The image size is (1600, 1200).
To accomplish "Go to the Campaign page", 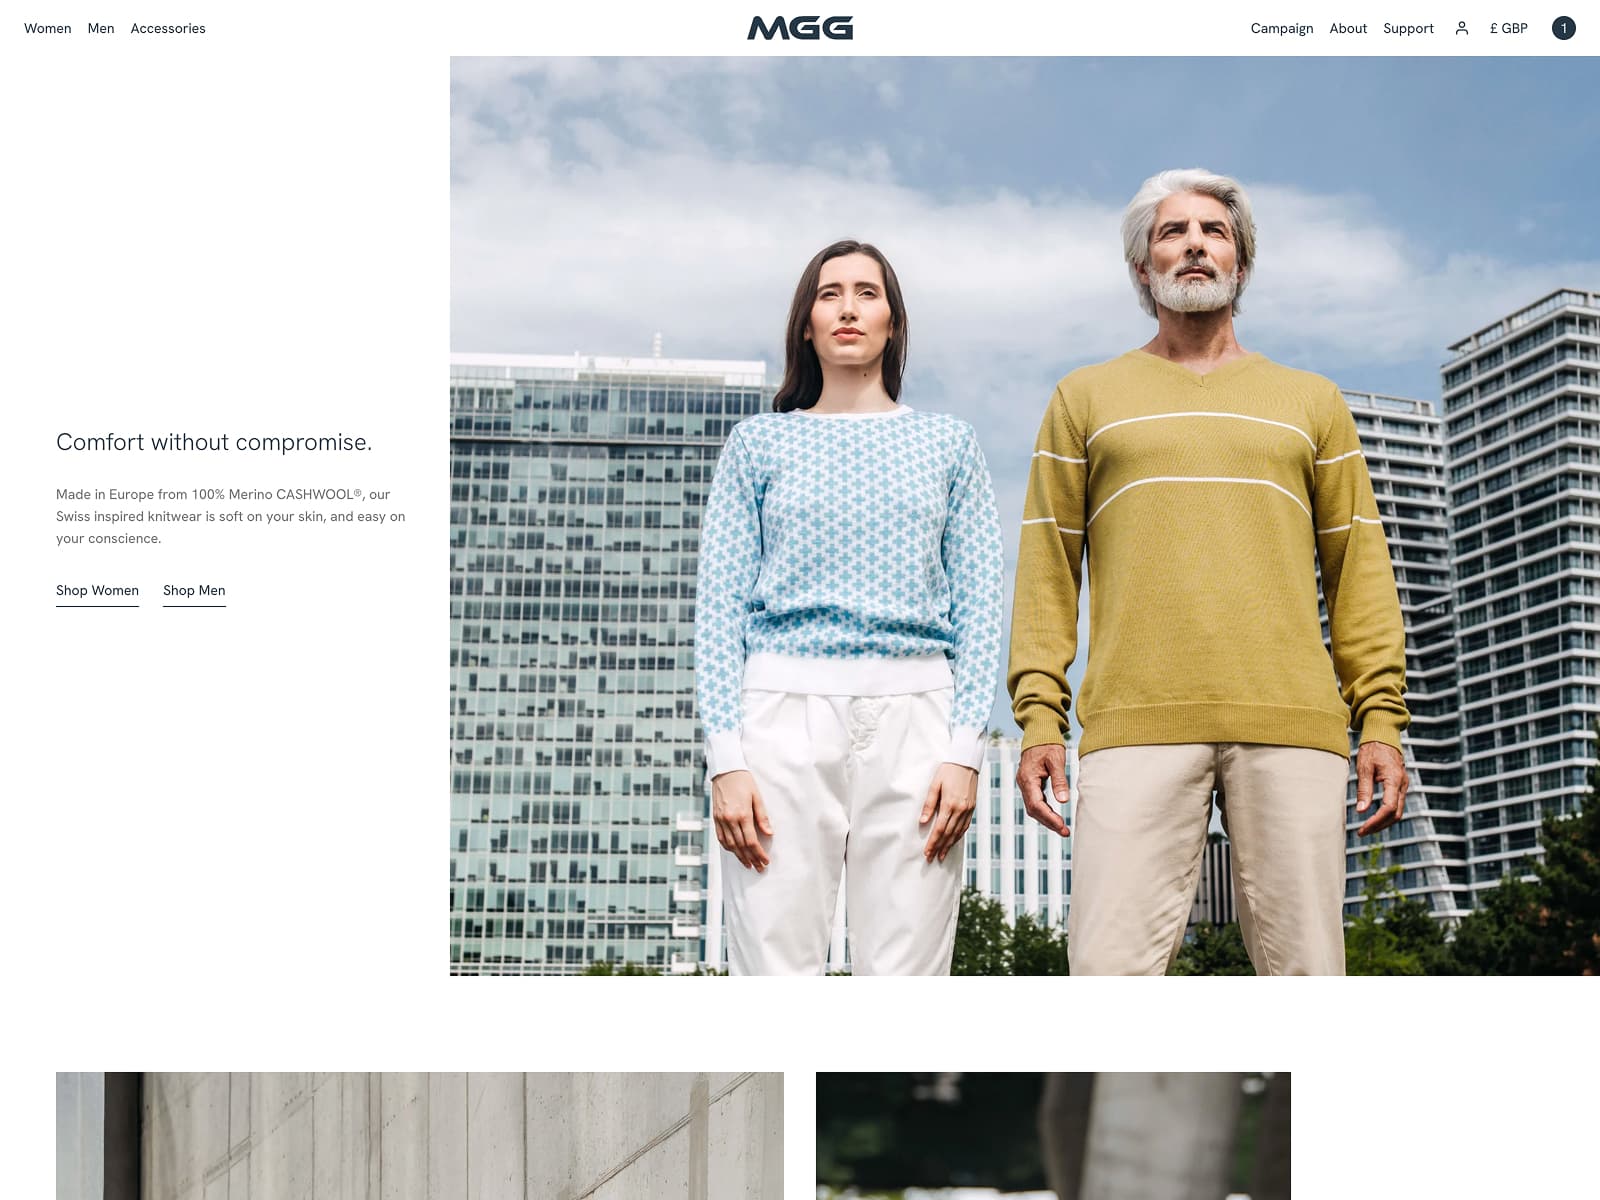I will click(1282, 28).
